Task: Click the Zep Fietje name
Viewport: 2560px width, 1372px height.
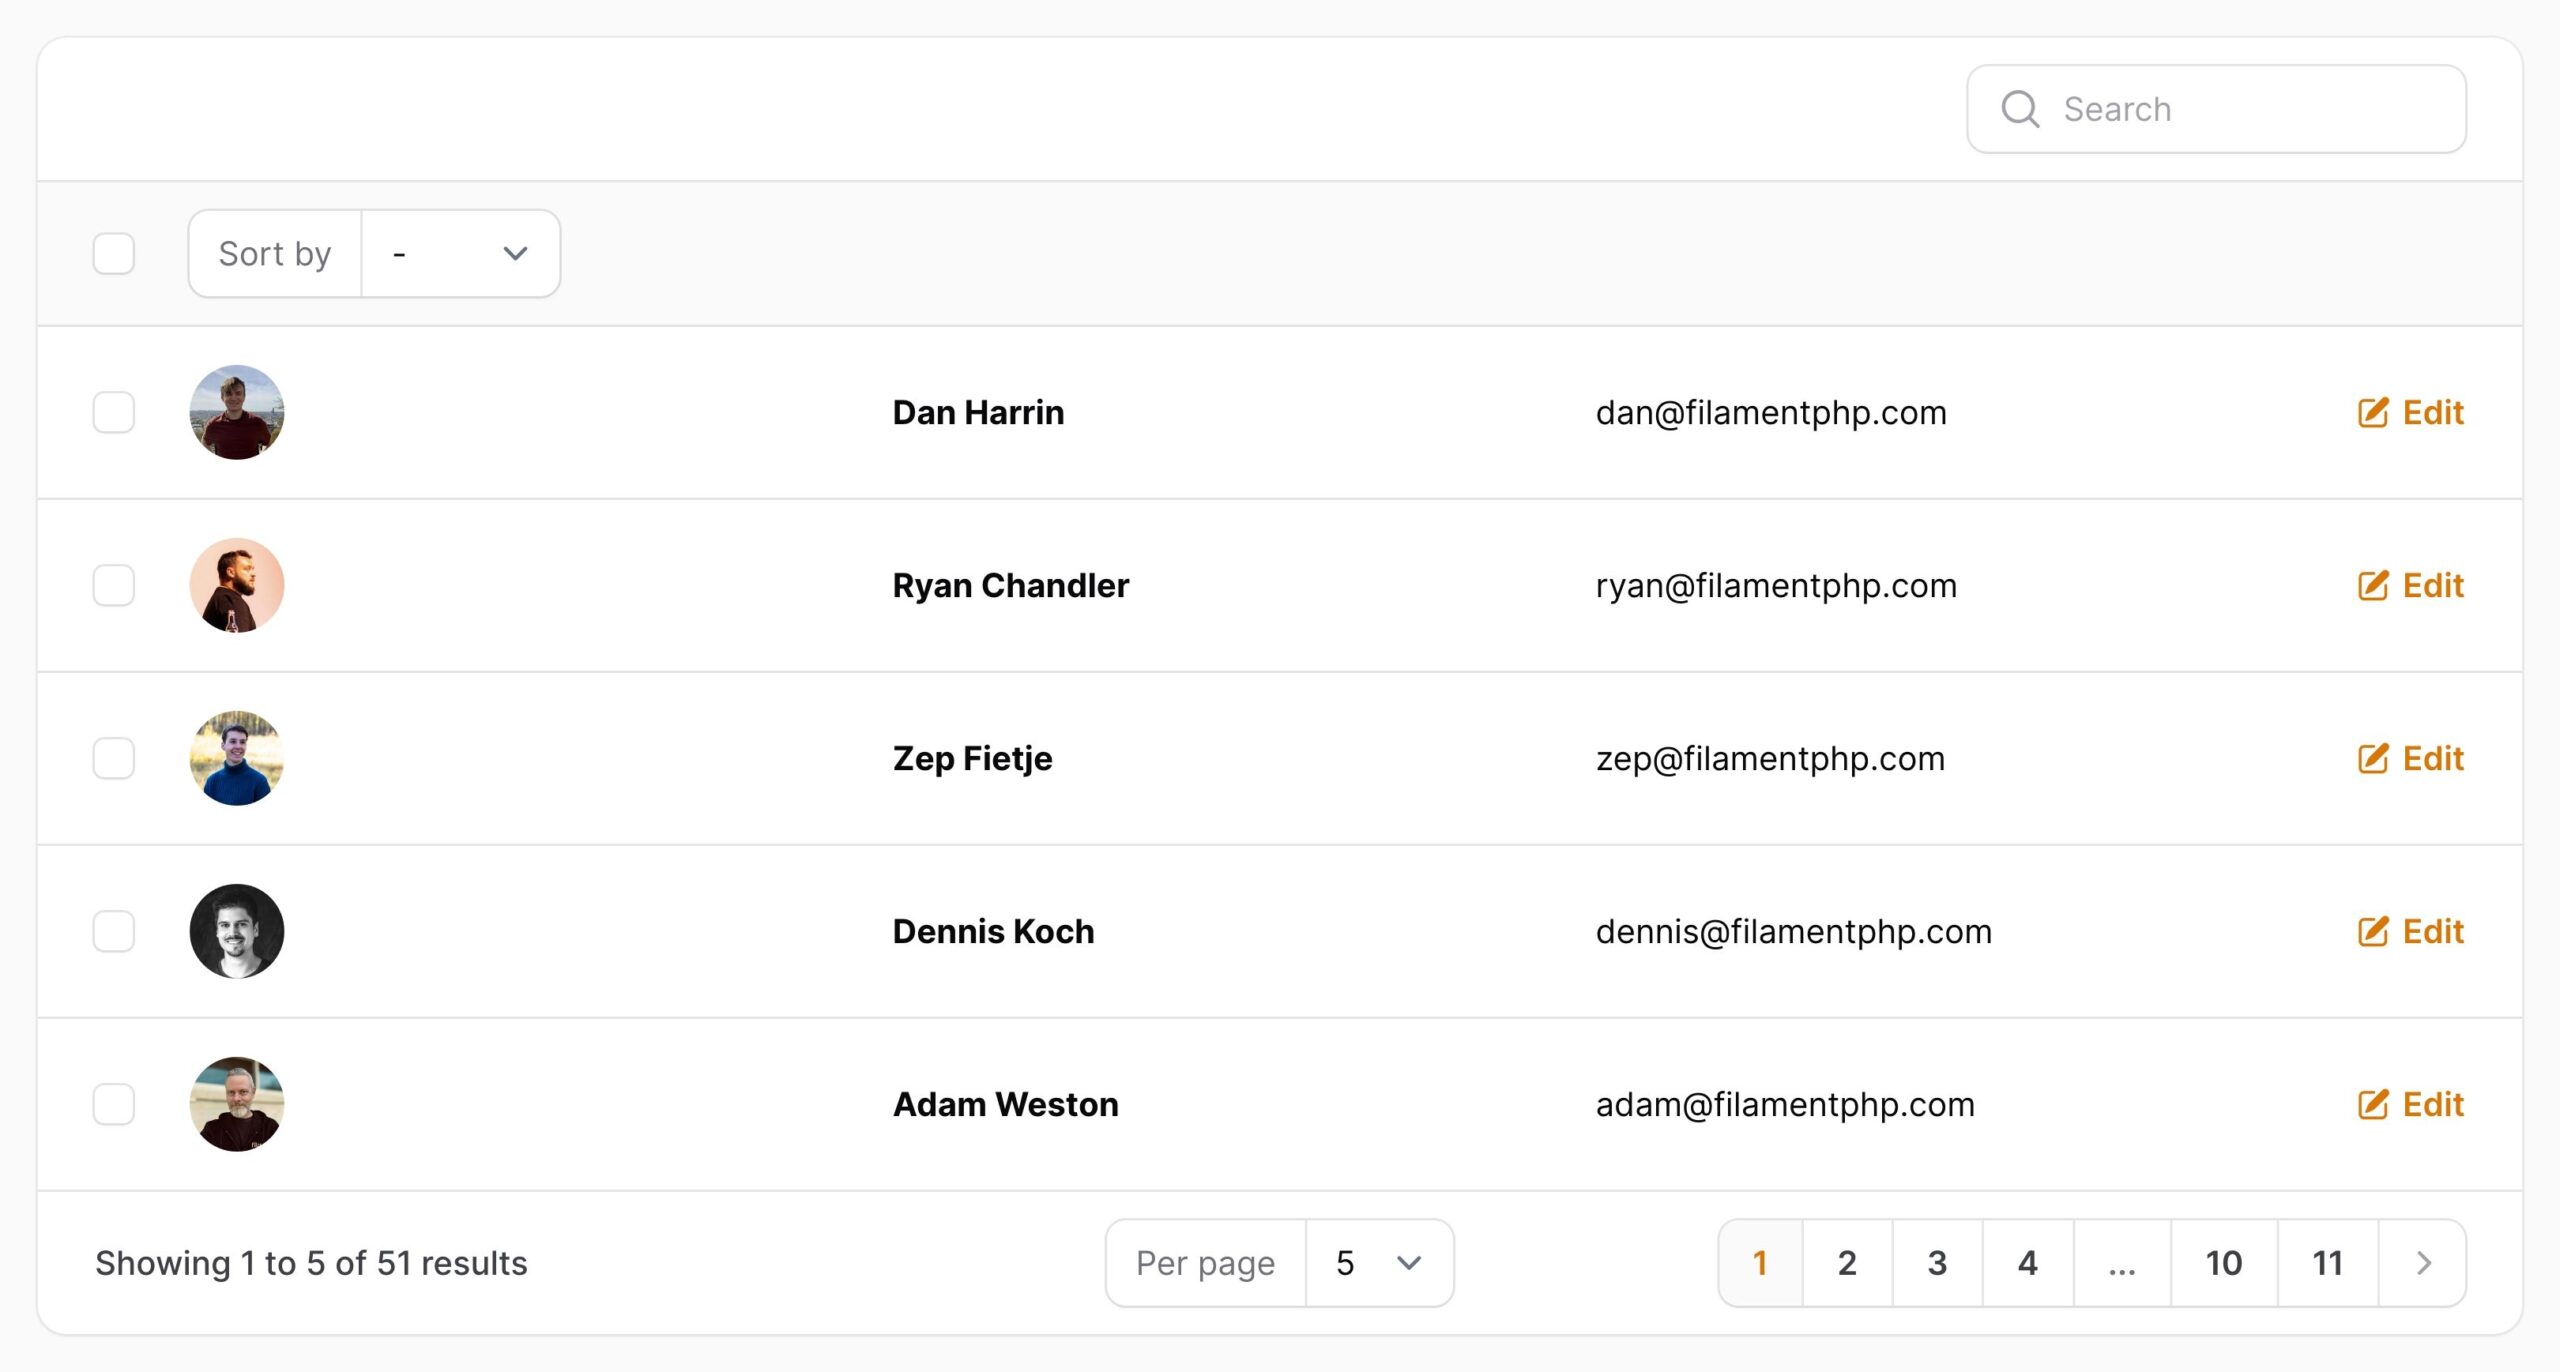Action: (x=972, y=759)
